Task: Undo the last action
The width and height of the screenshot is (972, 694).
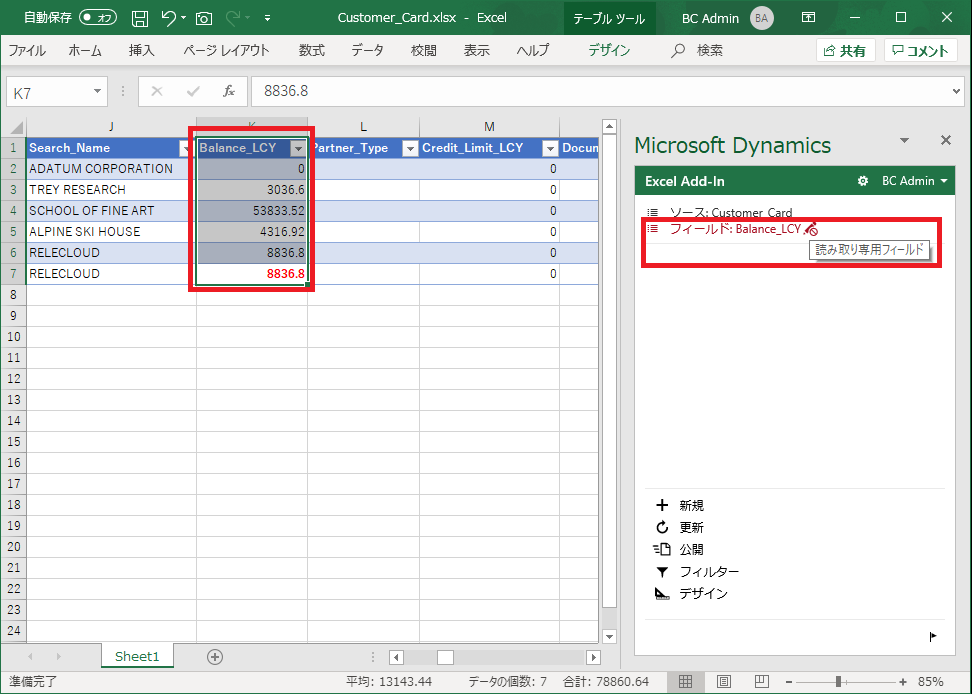Action: tap(168, 17)
